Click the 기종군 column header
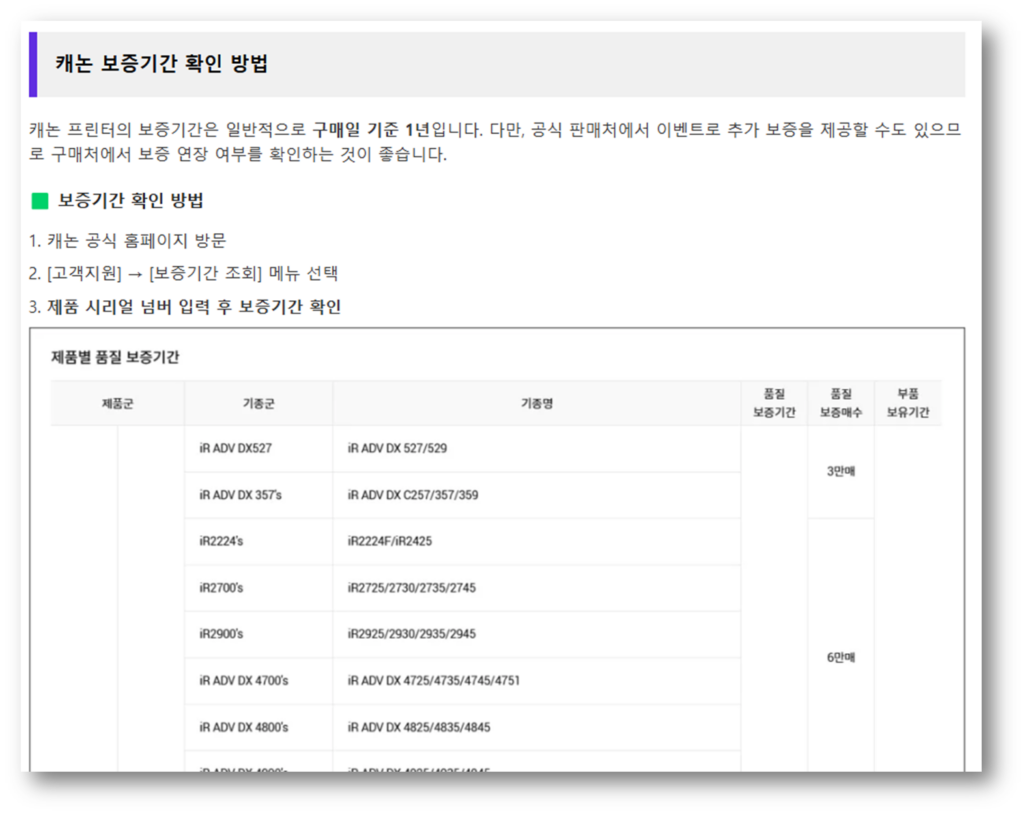Screen dimensions: 1024x814 point(259,404)
